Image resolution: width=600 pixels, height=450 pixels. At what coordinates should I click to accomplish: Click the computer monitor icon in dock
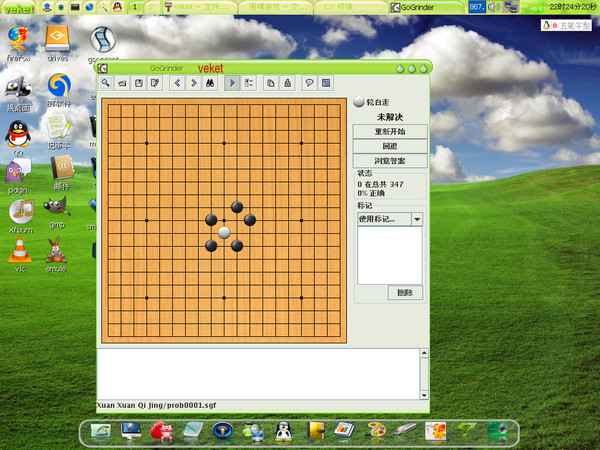click(x=131, y=431)
